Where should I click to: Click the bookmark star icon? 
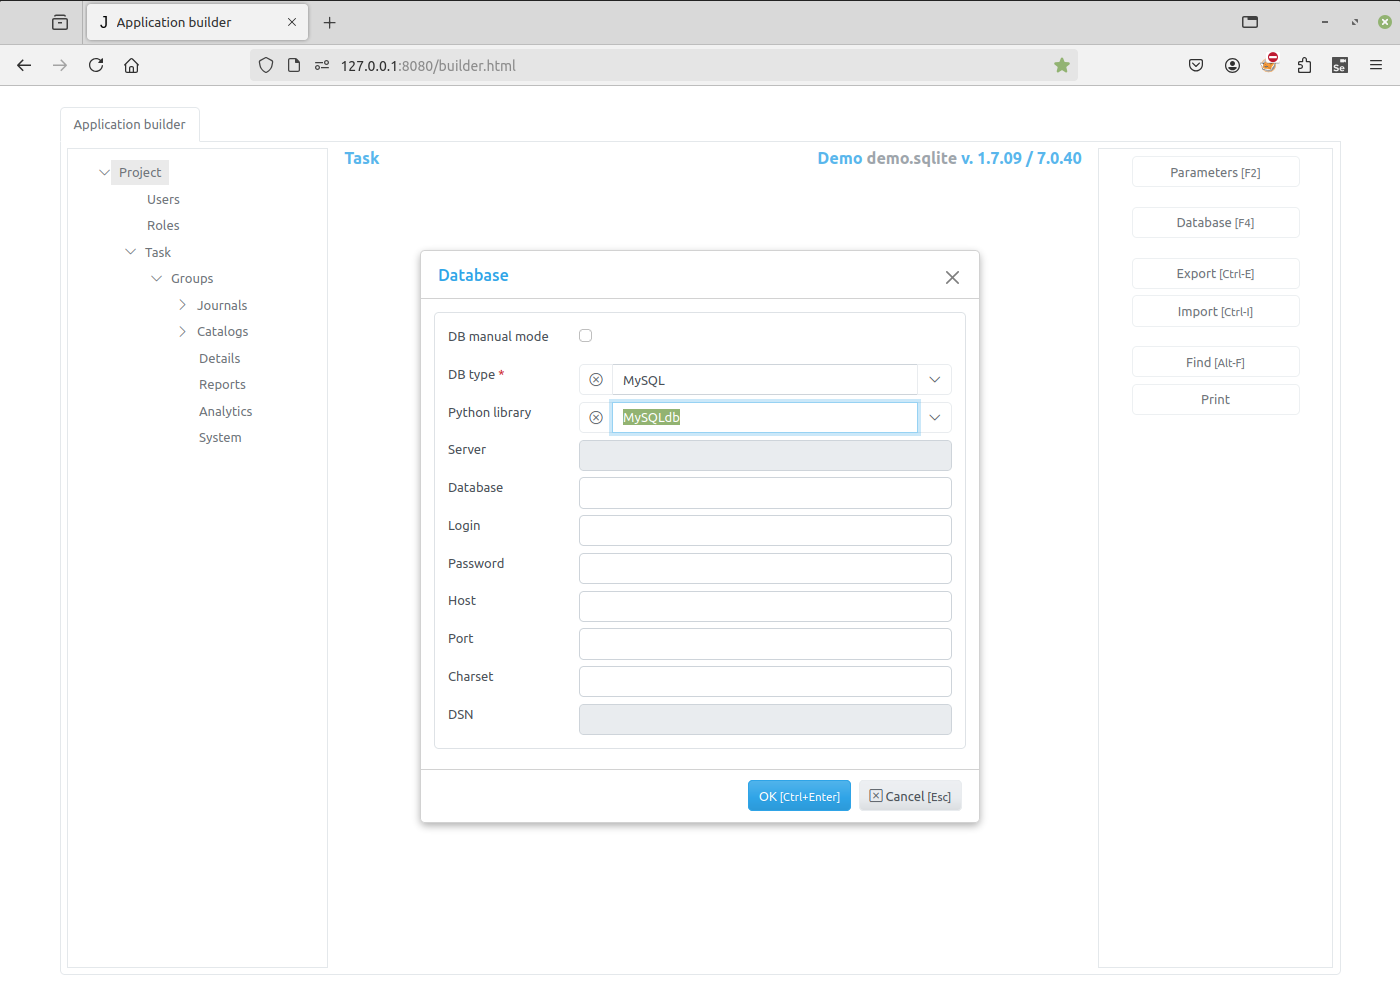click(1062, 66)
